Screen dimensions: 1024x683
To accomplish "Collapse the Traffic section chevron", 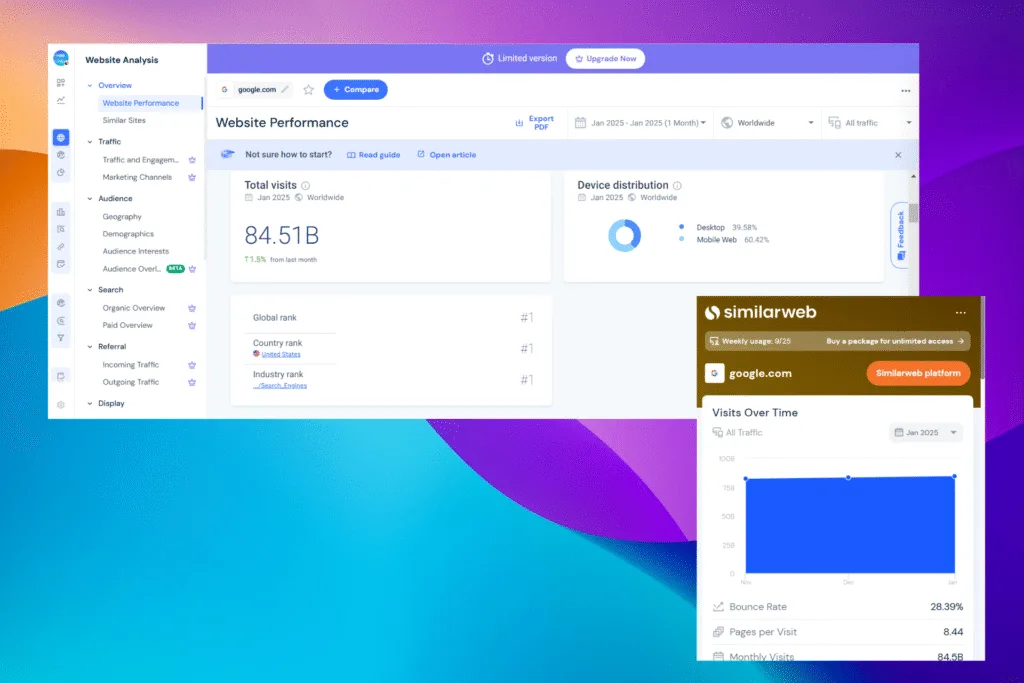I will click(90, 142).
